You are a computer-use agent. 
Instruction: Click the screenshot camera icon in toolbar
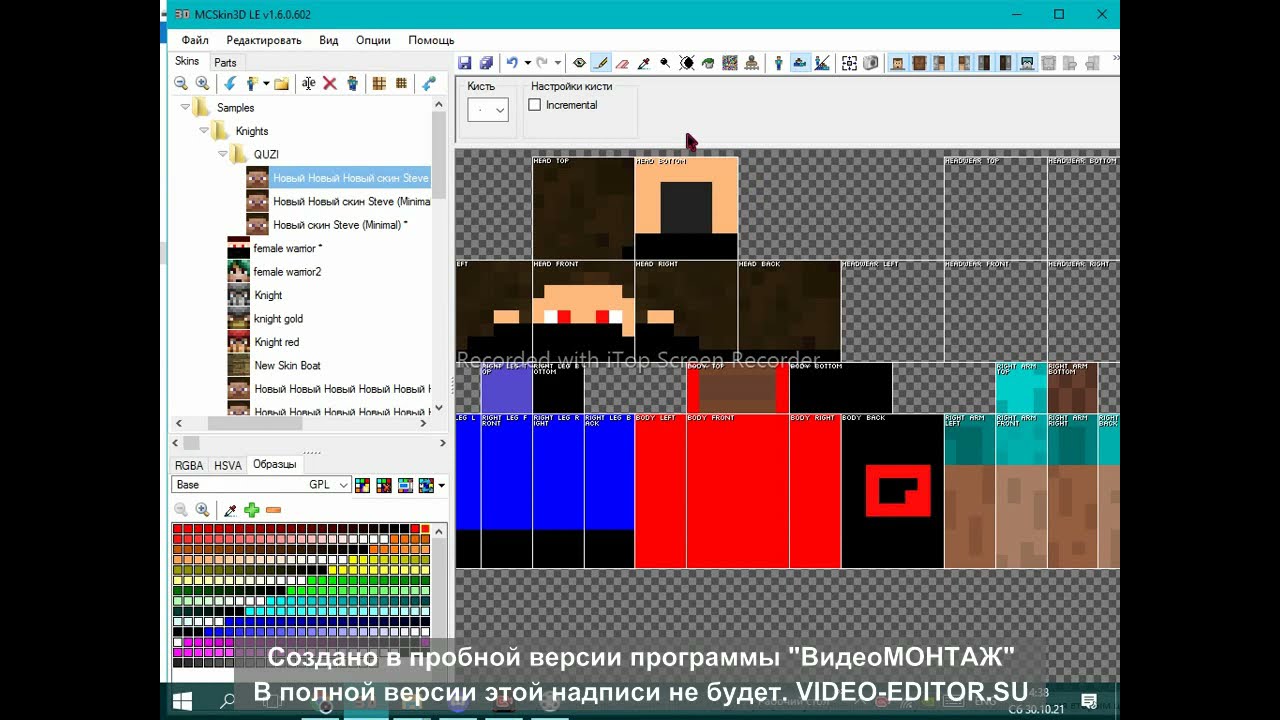(871, 63)
